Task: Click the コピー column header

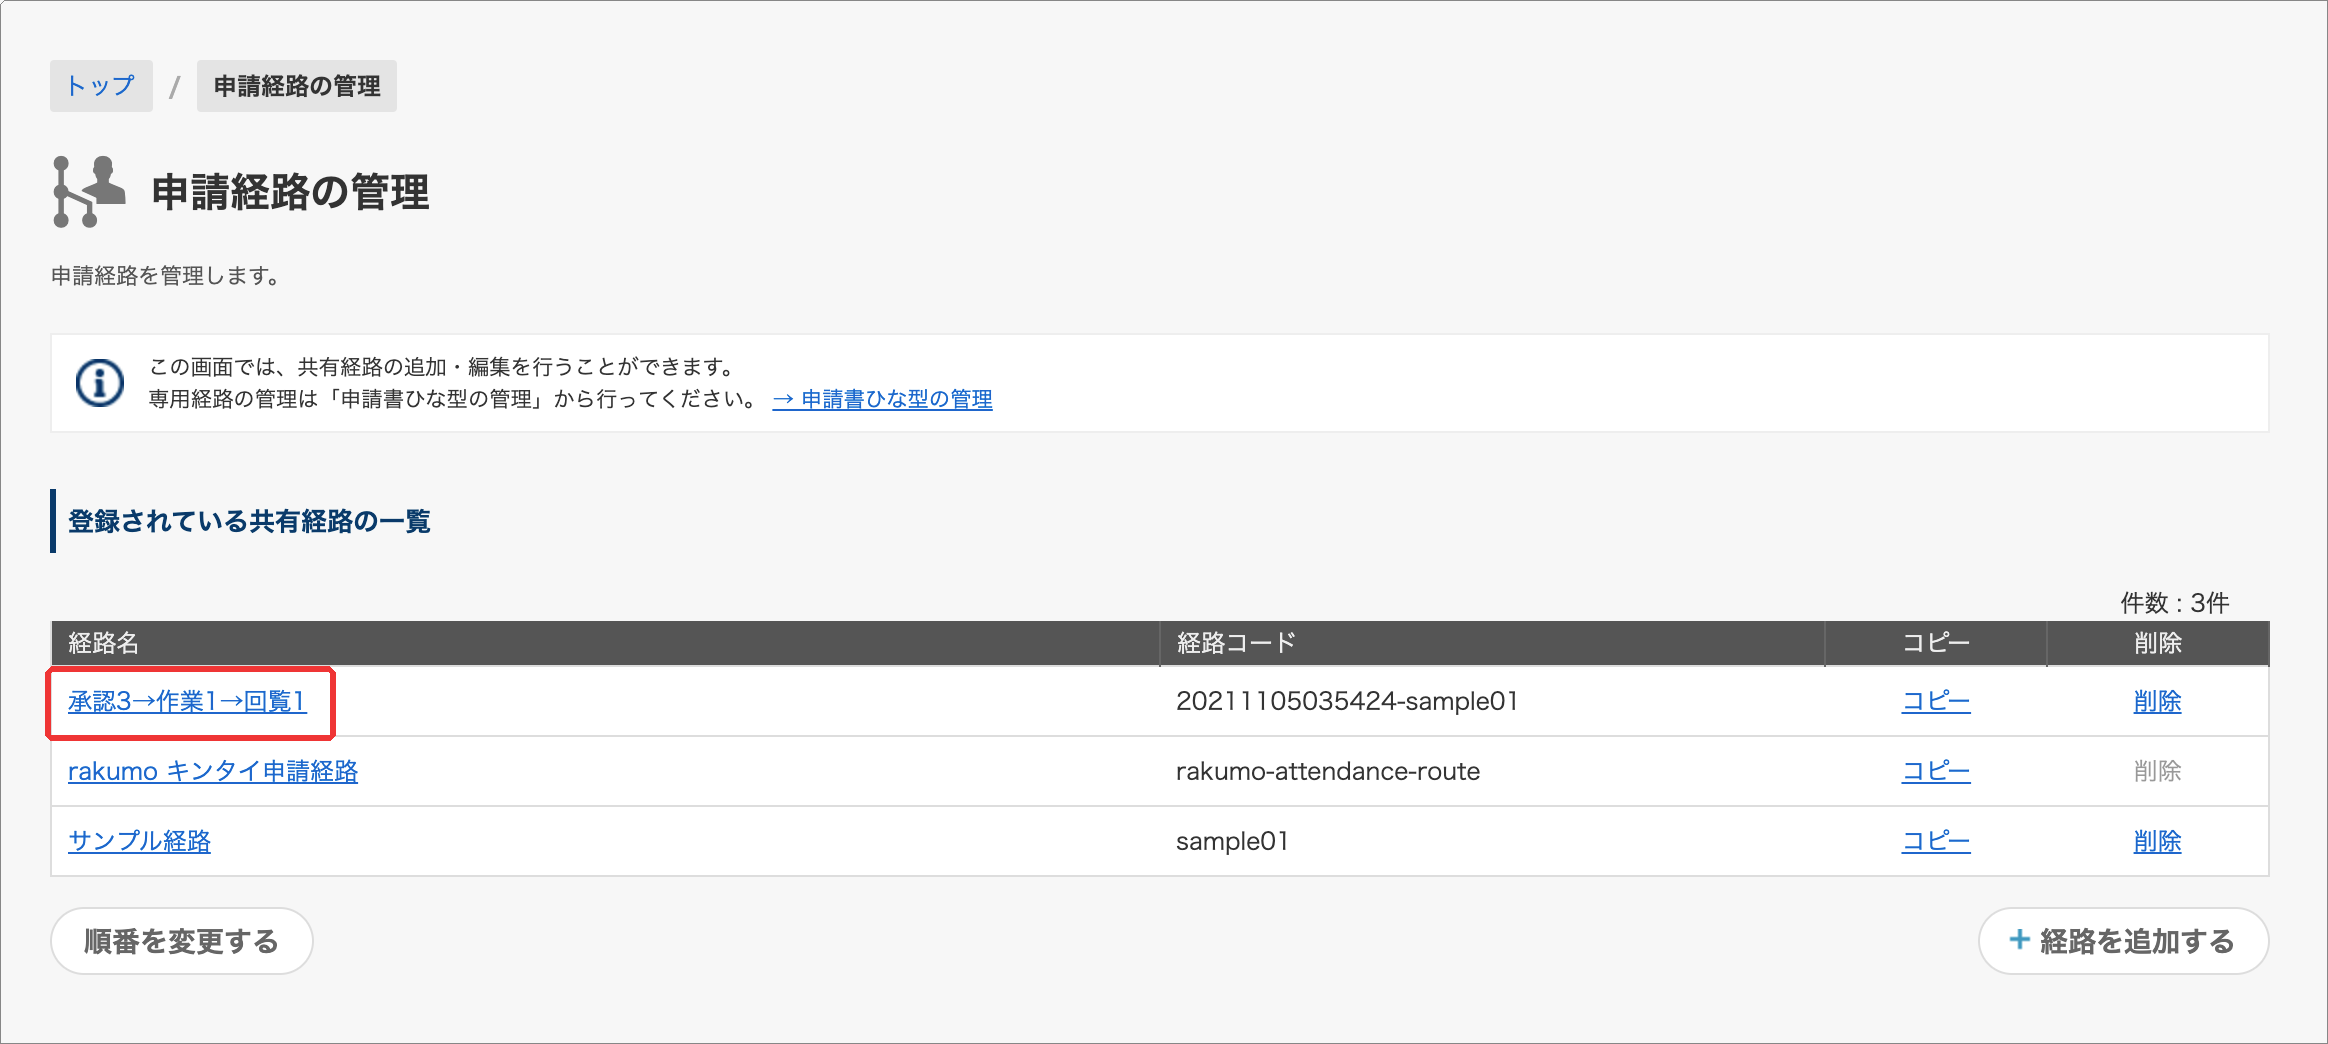Action: coord(1936,643)
